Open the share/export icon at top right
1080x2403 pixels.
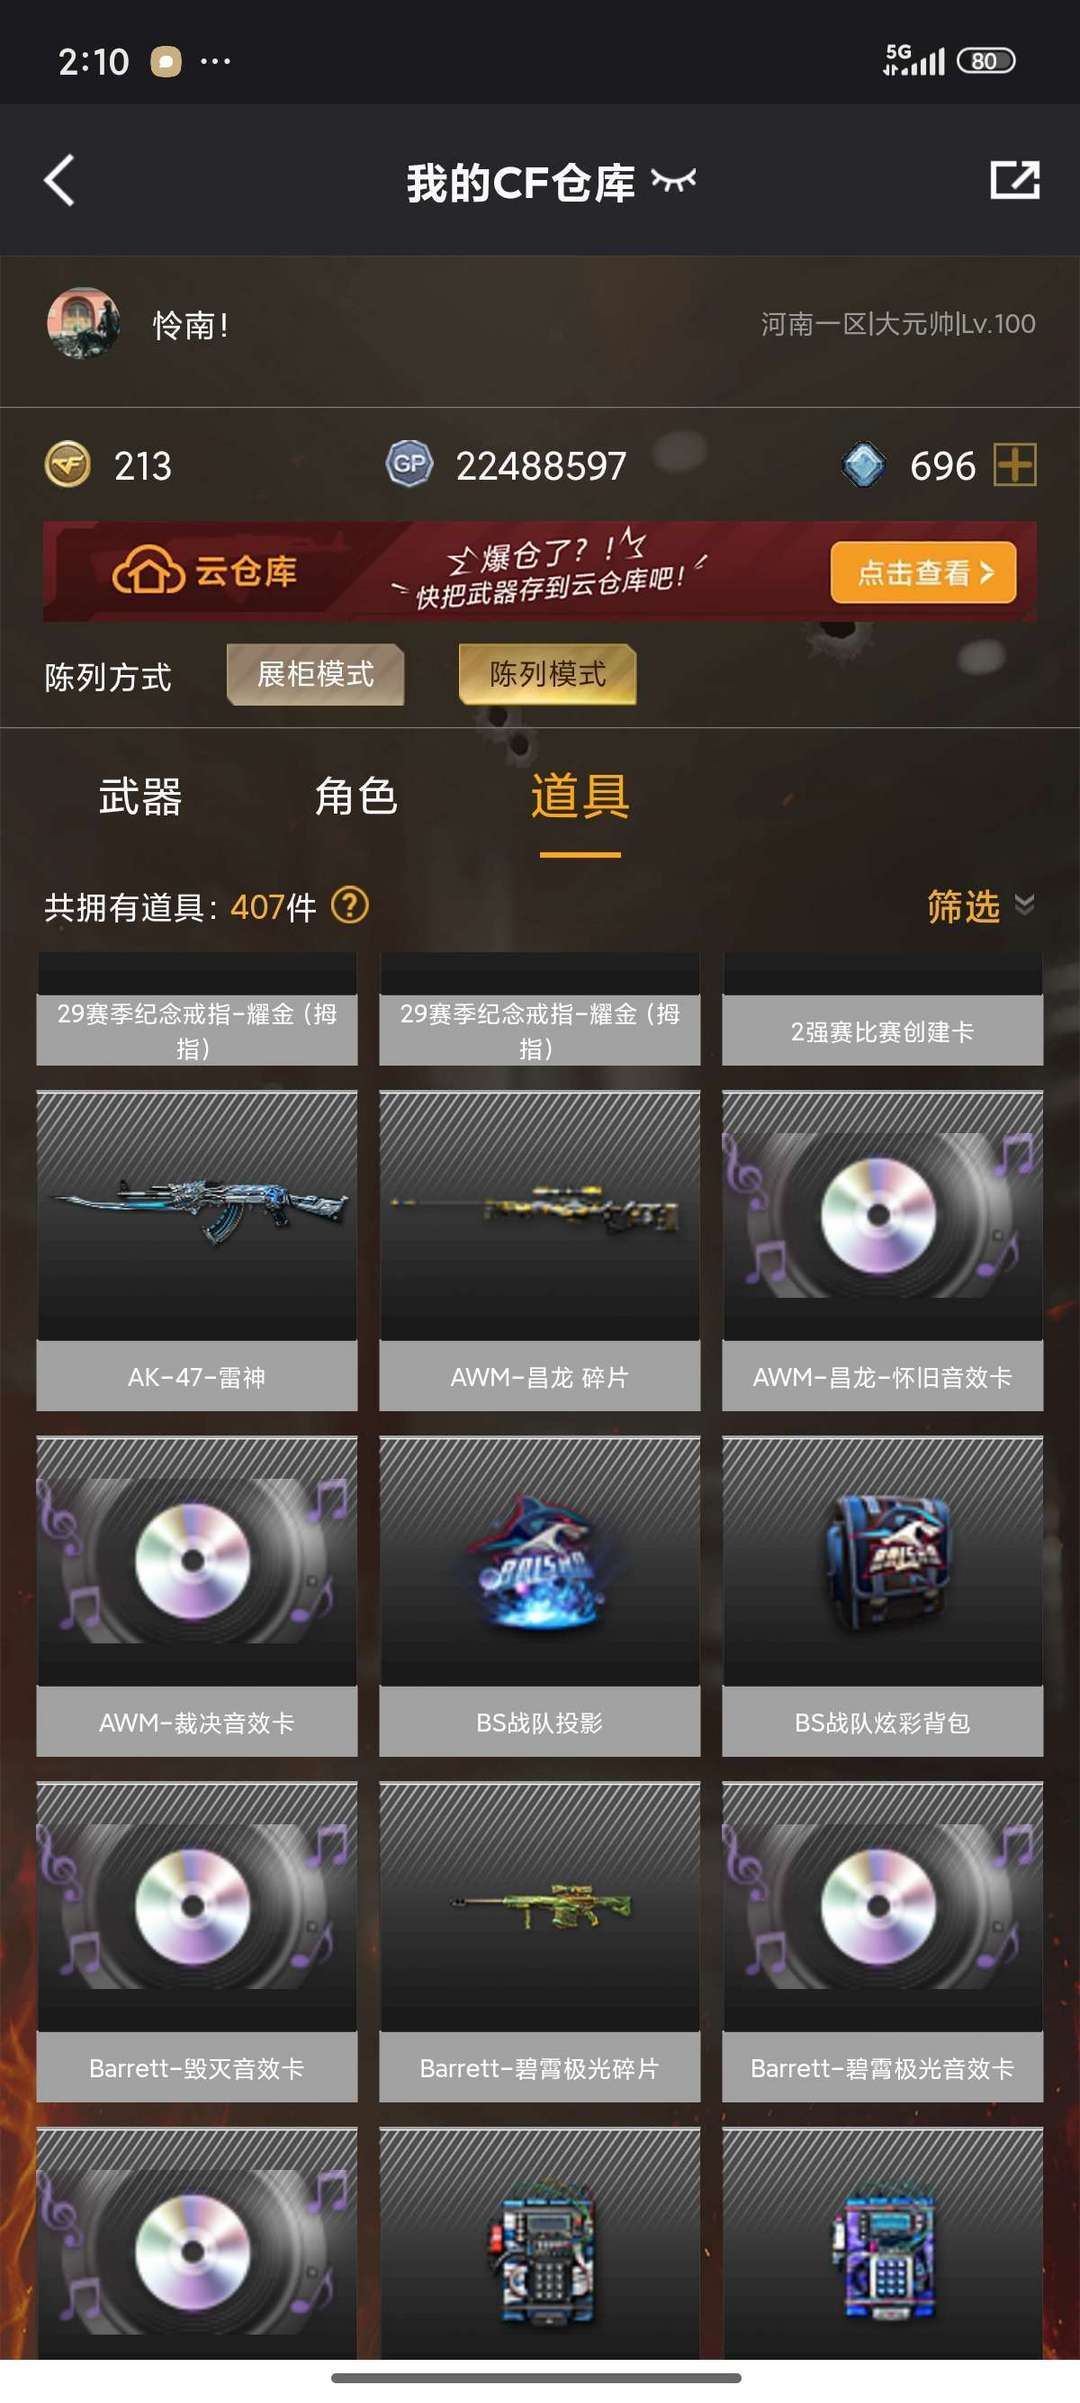[1015, 180]
